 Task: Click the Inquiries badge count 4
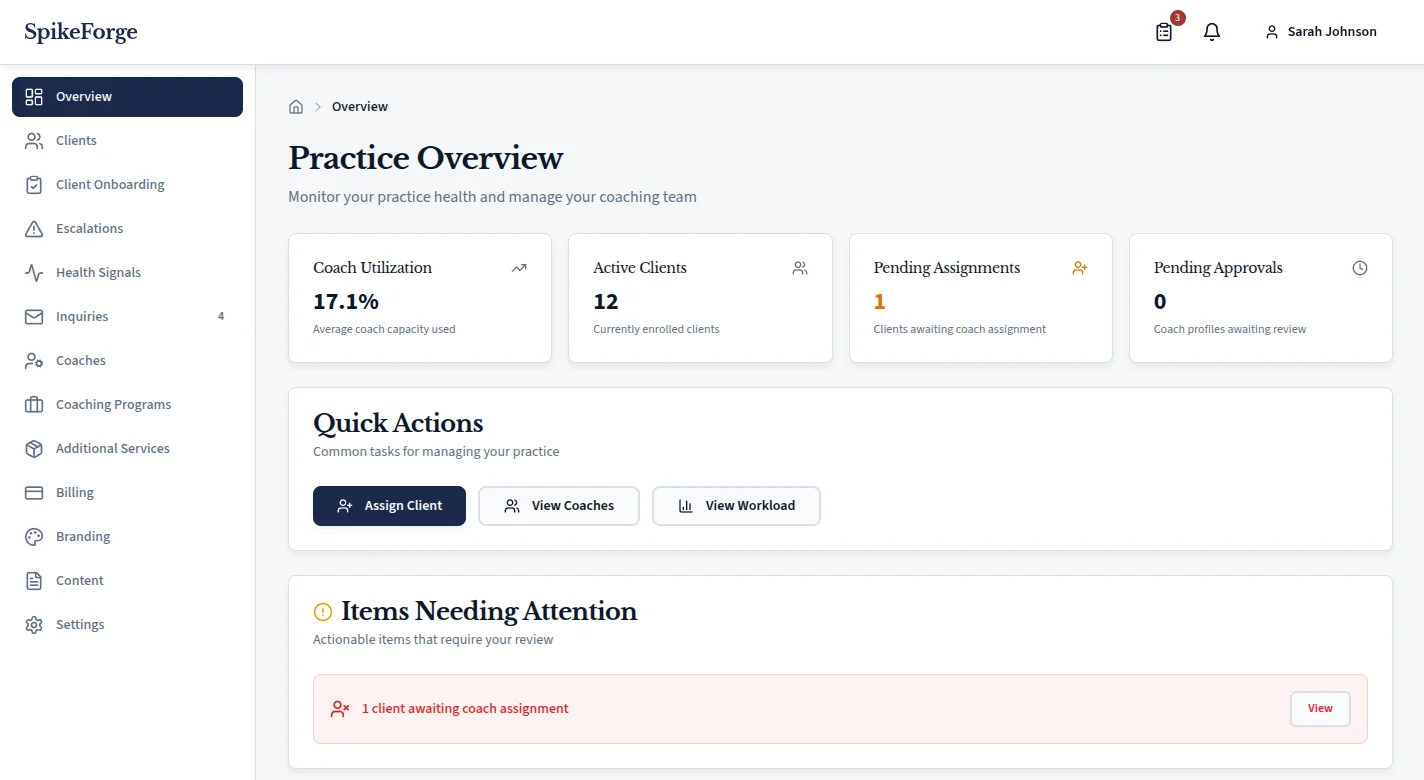[x=221, y=317]
